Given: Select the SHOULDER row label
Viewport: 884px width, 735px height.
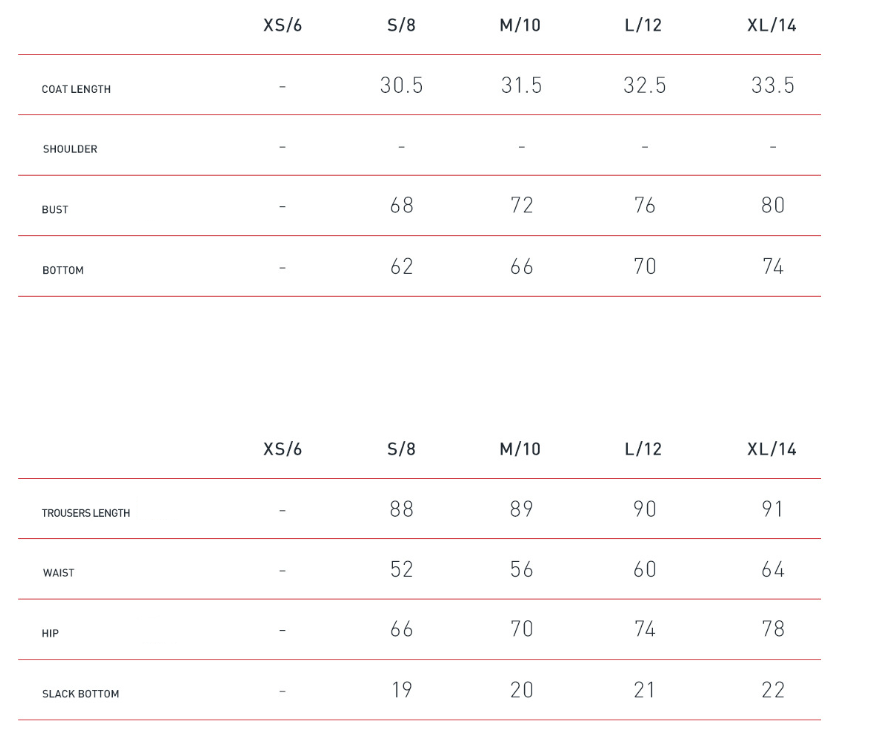Looking at the screenshot, I should [x=70, y=149].
